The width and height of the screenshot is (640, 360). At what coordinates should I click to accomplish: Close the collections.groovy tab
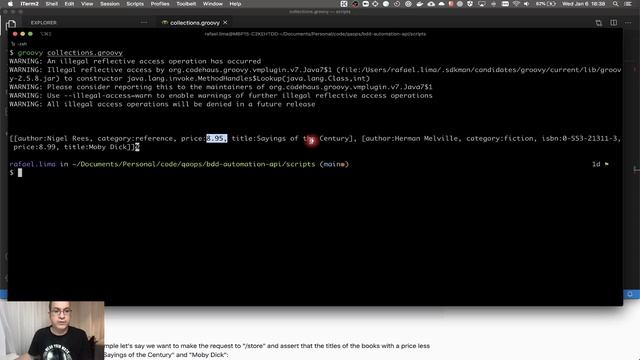(225, 22)
